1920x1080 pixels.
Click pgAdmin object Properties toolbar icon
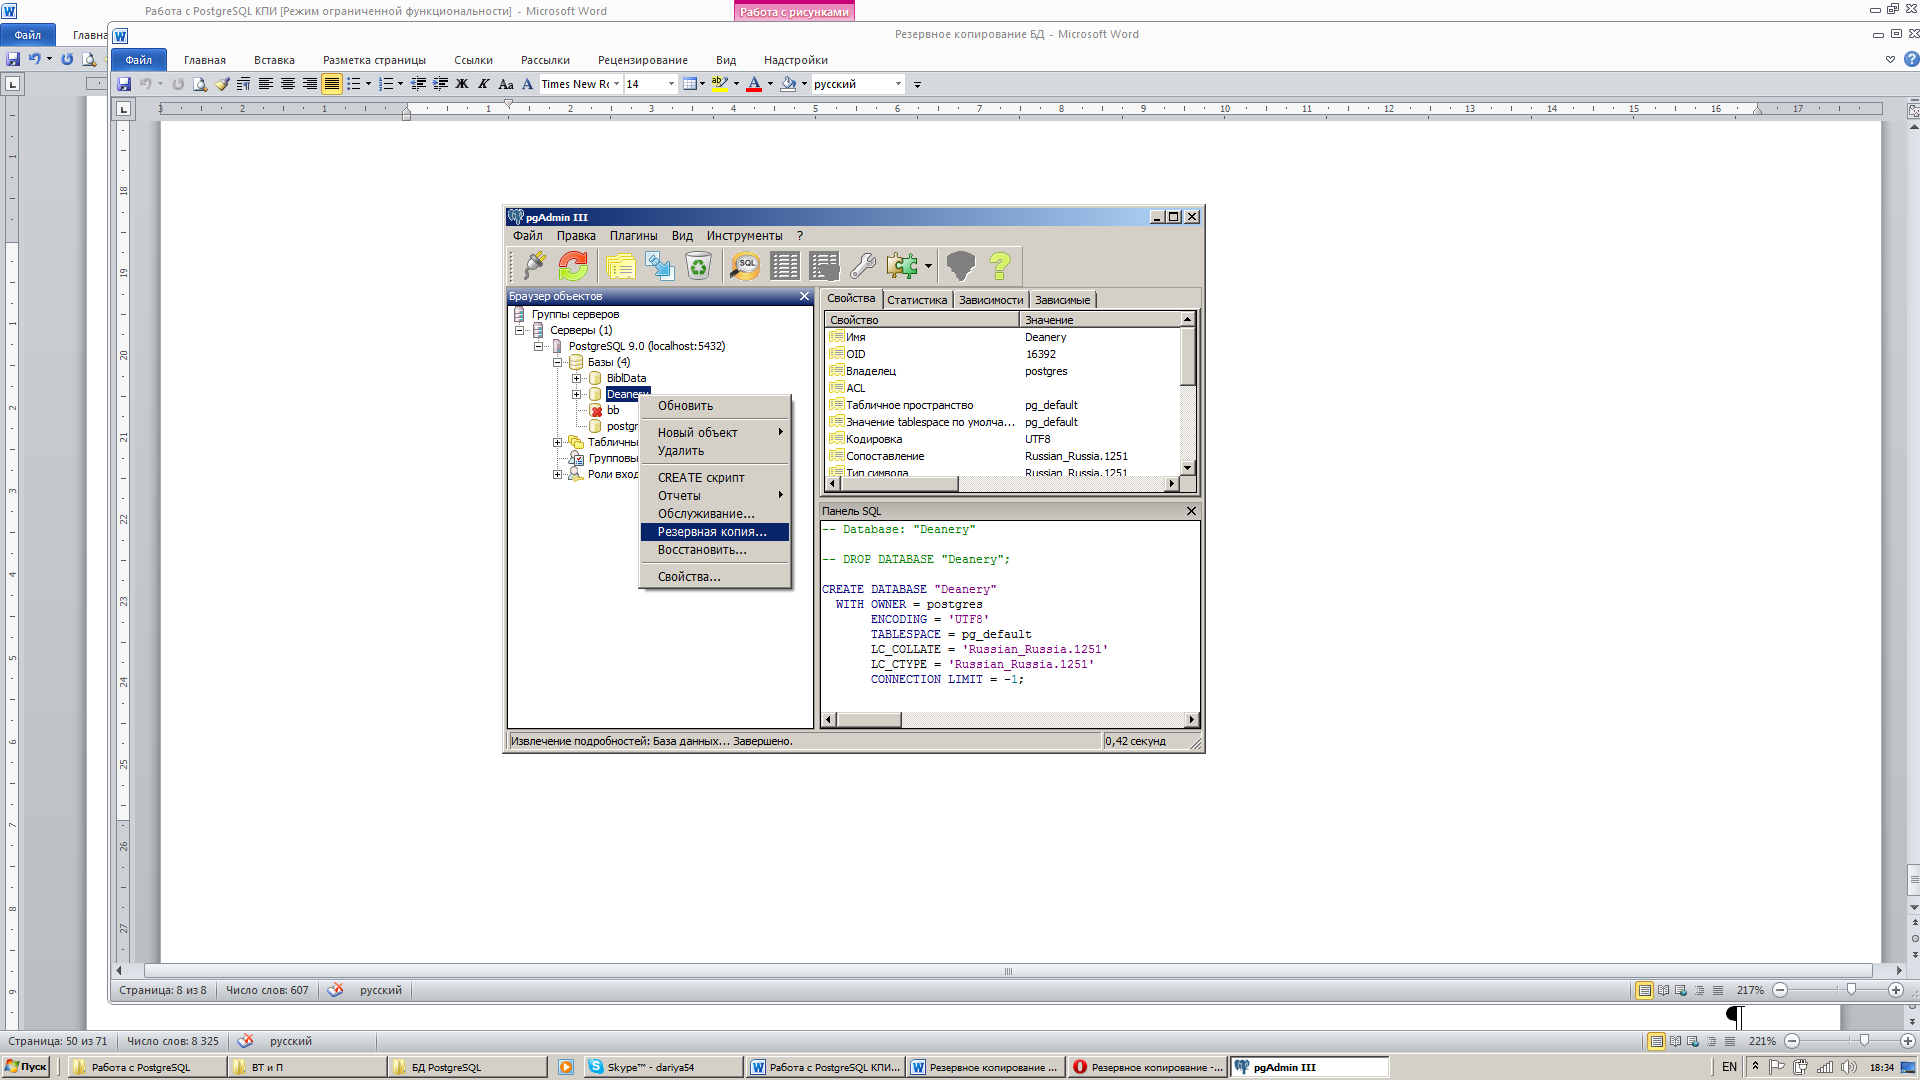620,265
